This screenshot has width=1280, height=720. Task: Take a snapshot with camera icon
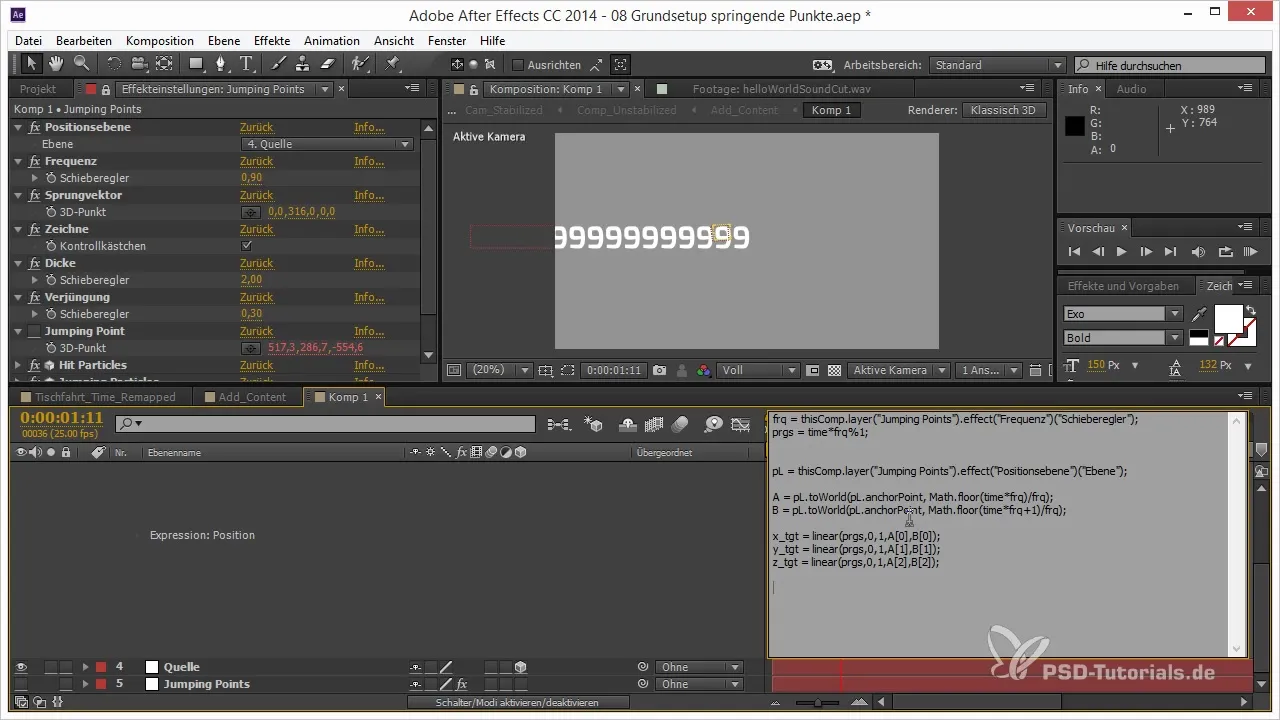pos(660,370)
